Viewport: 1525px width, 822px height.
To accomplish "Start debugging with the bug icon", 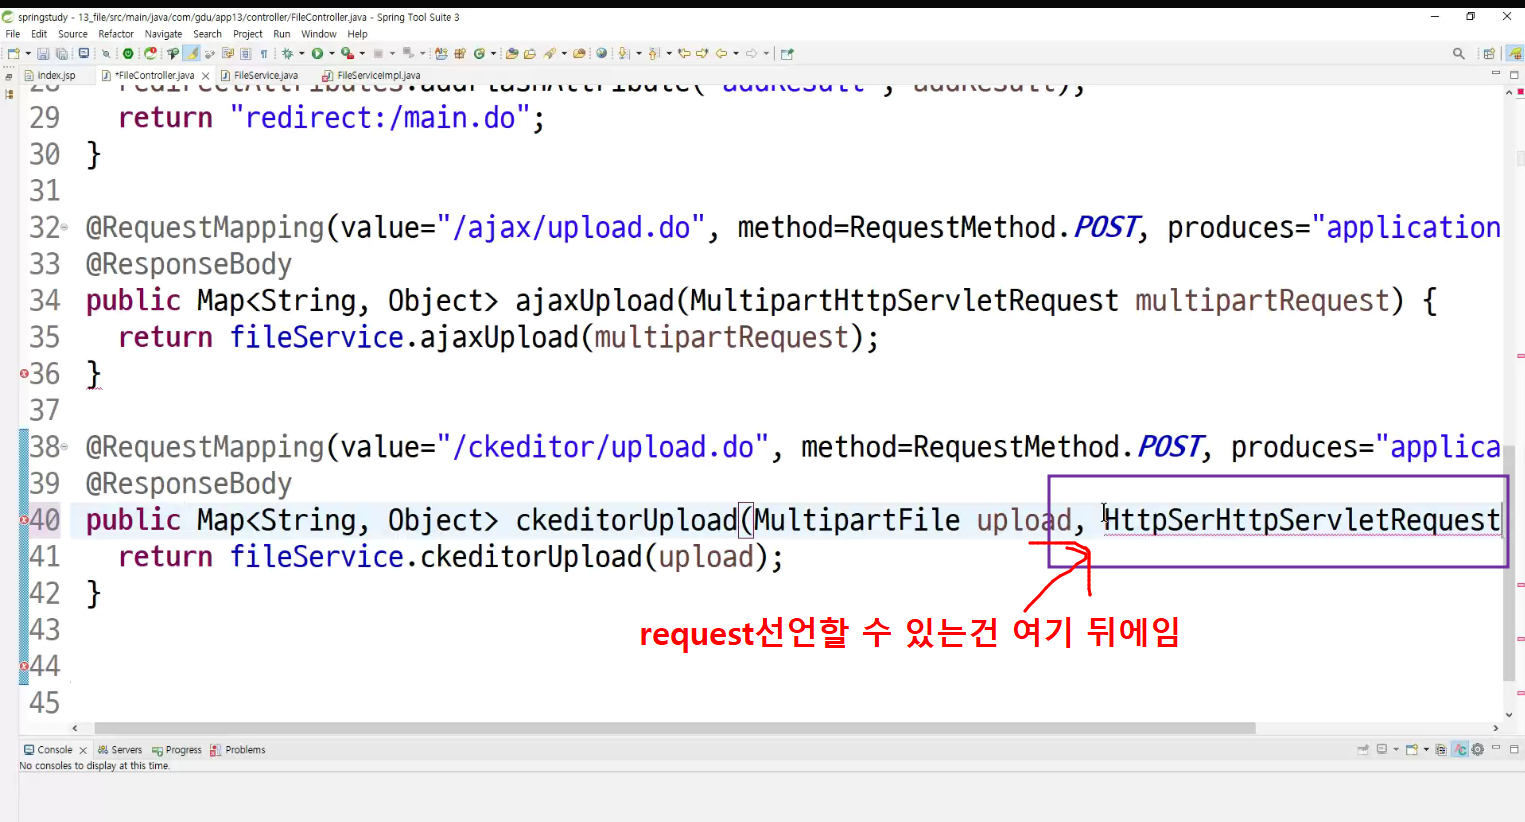I will pos(287,54).
